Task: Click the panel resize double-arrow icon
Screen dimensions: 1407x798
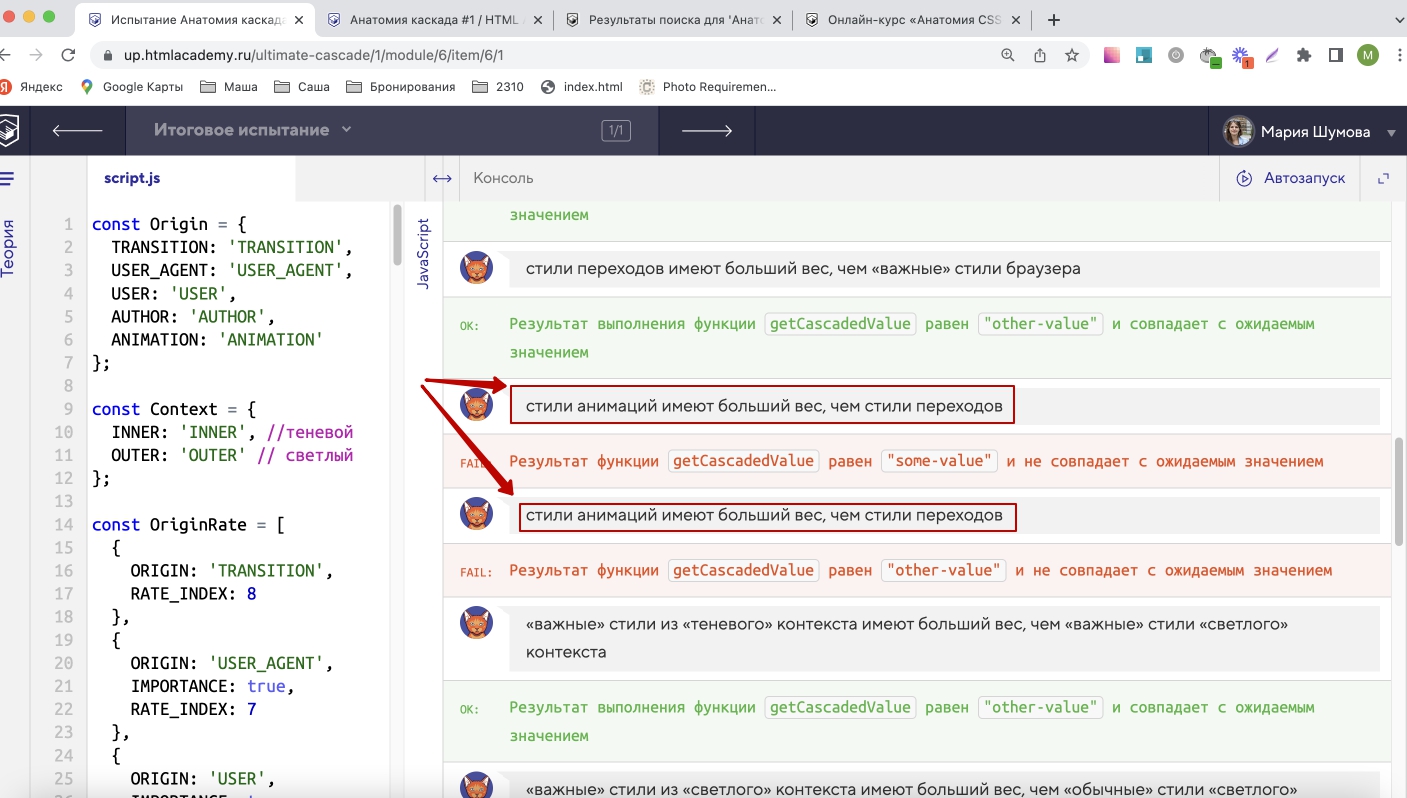Action: (441, 179)
